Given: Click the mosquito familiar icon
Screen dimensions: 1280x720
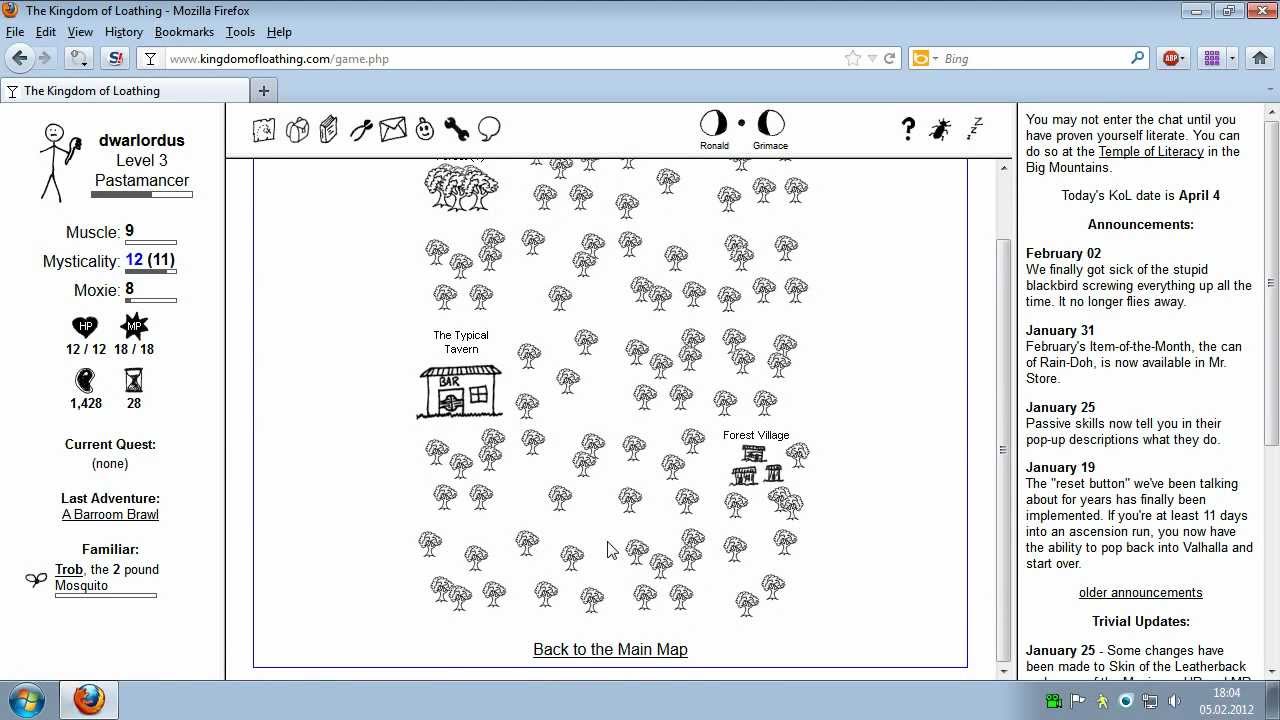Looking at the screenshot, I should [x=36, y=578].
